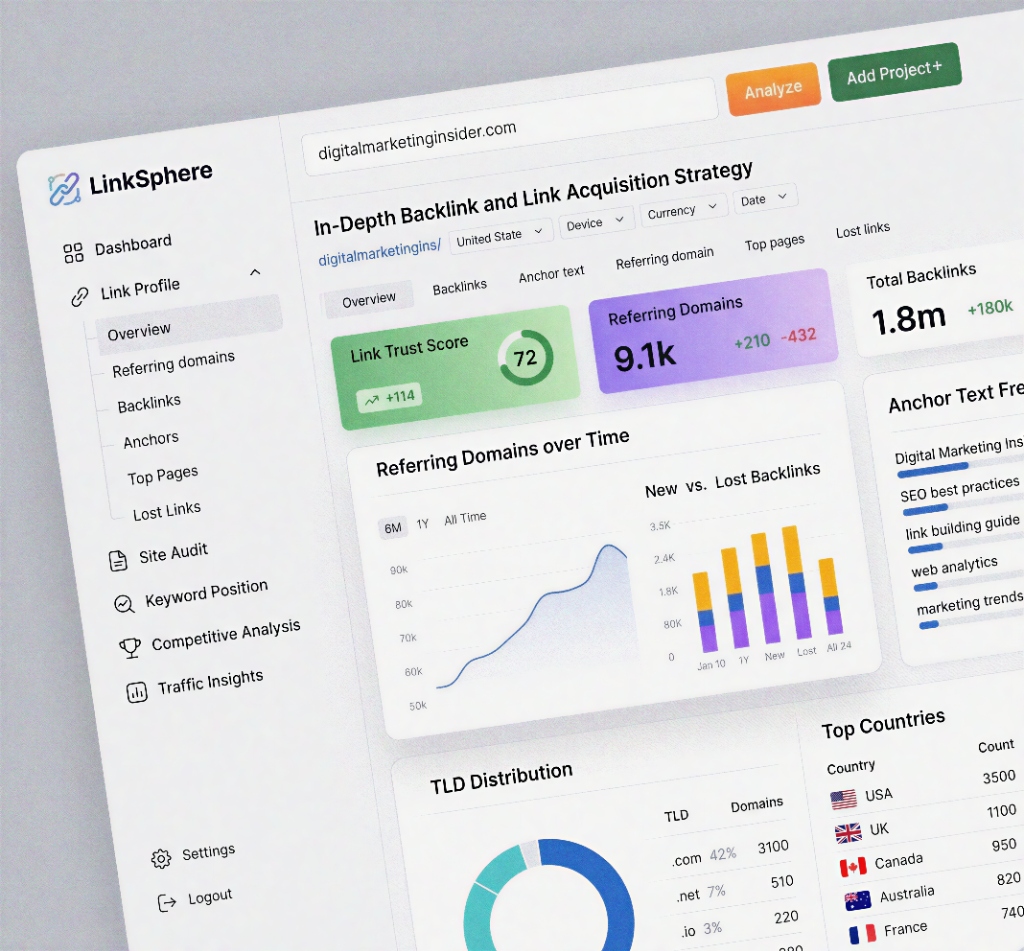
Task: Click the Keyword Position chart icon
Action: point(124,604)
